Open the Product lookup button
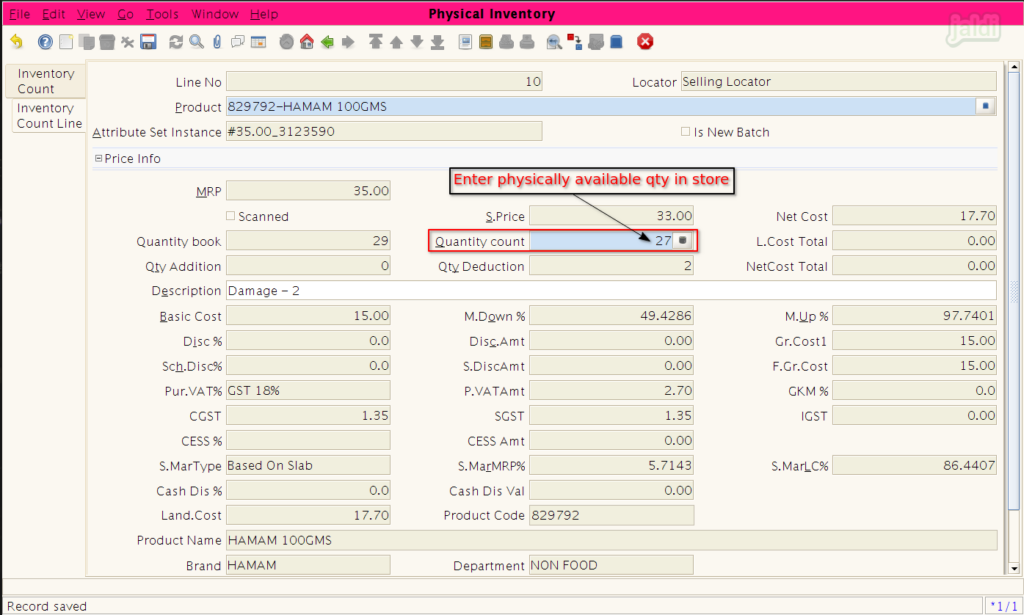1024x615 pixels. (985, 106)
